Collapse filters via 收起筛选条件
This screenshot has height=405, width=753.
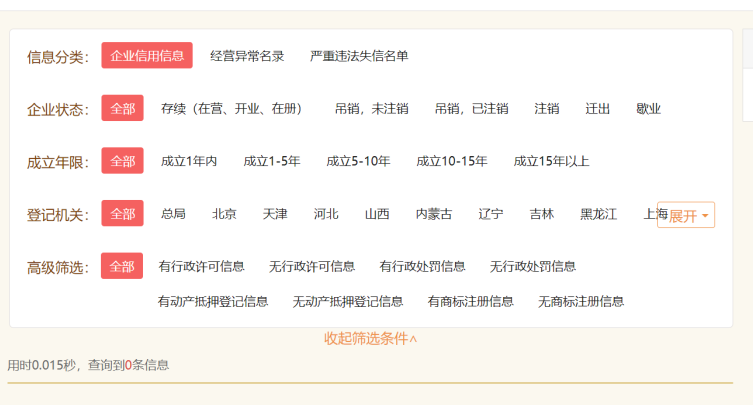(x=370, y=339)
